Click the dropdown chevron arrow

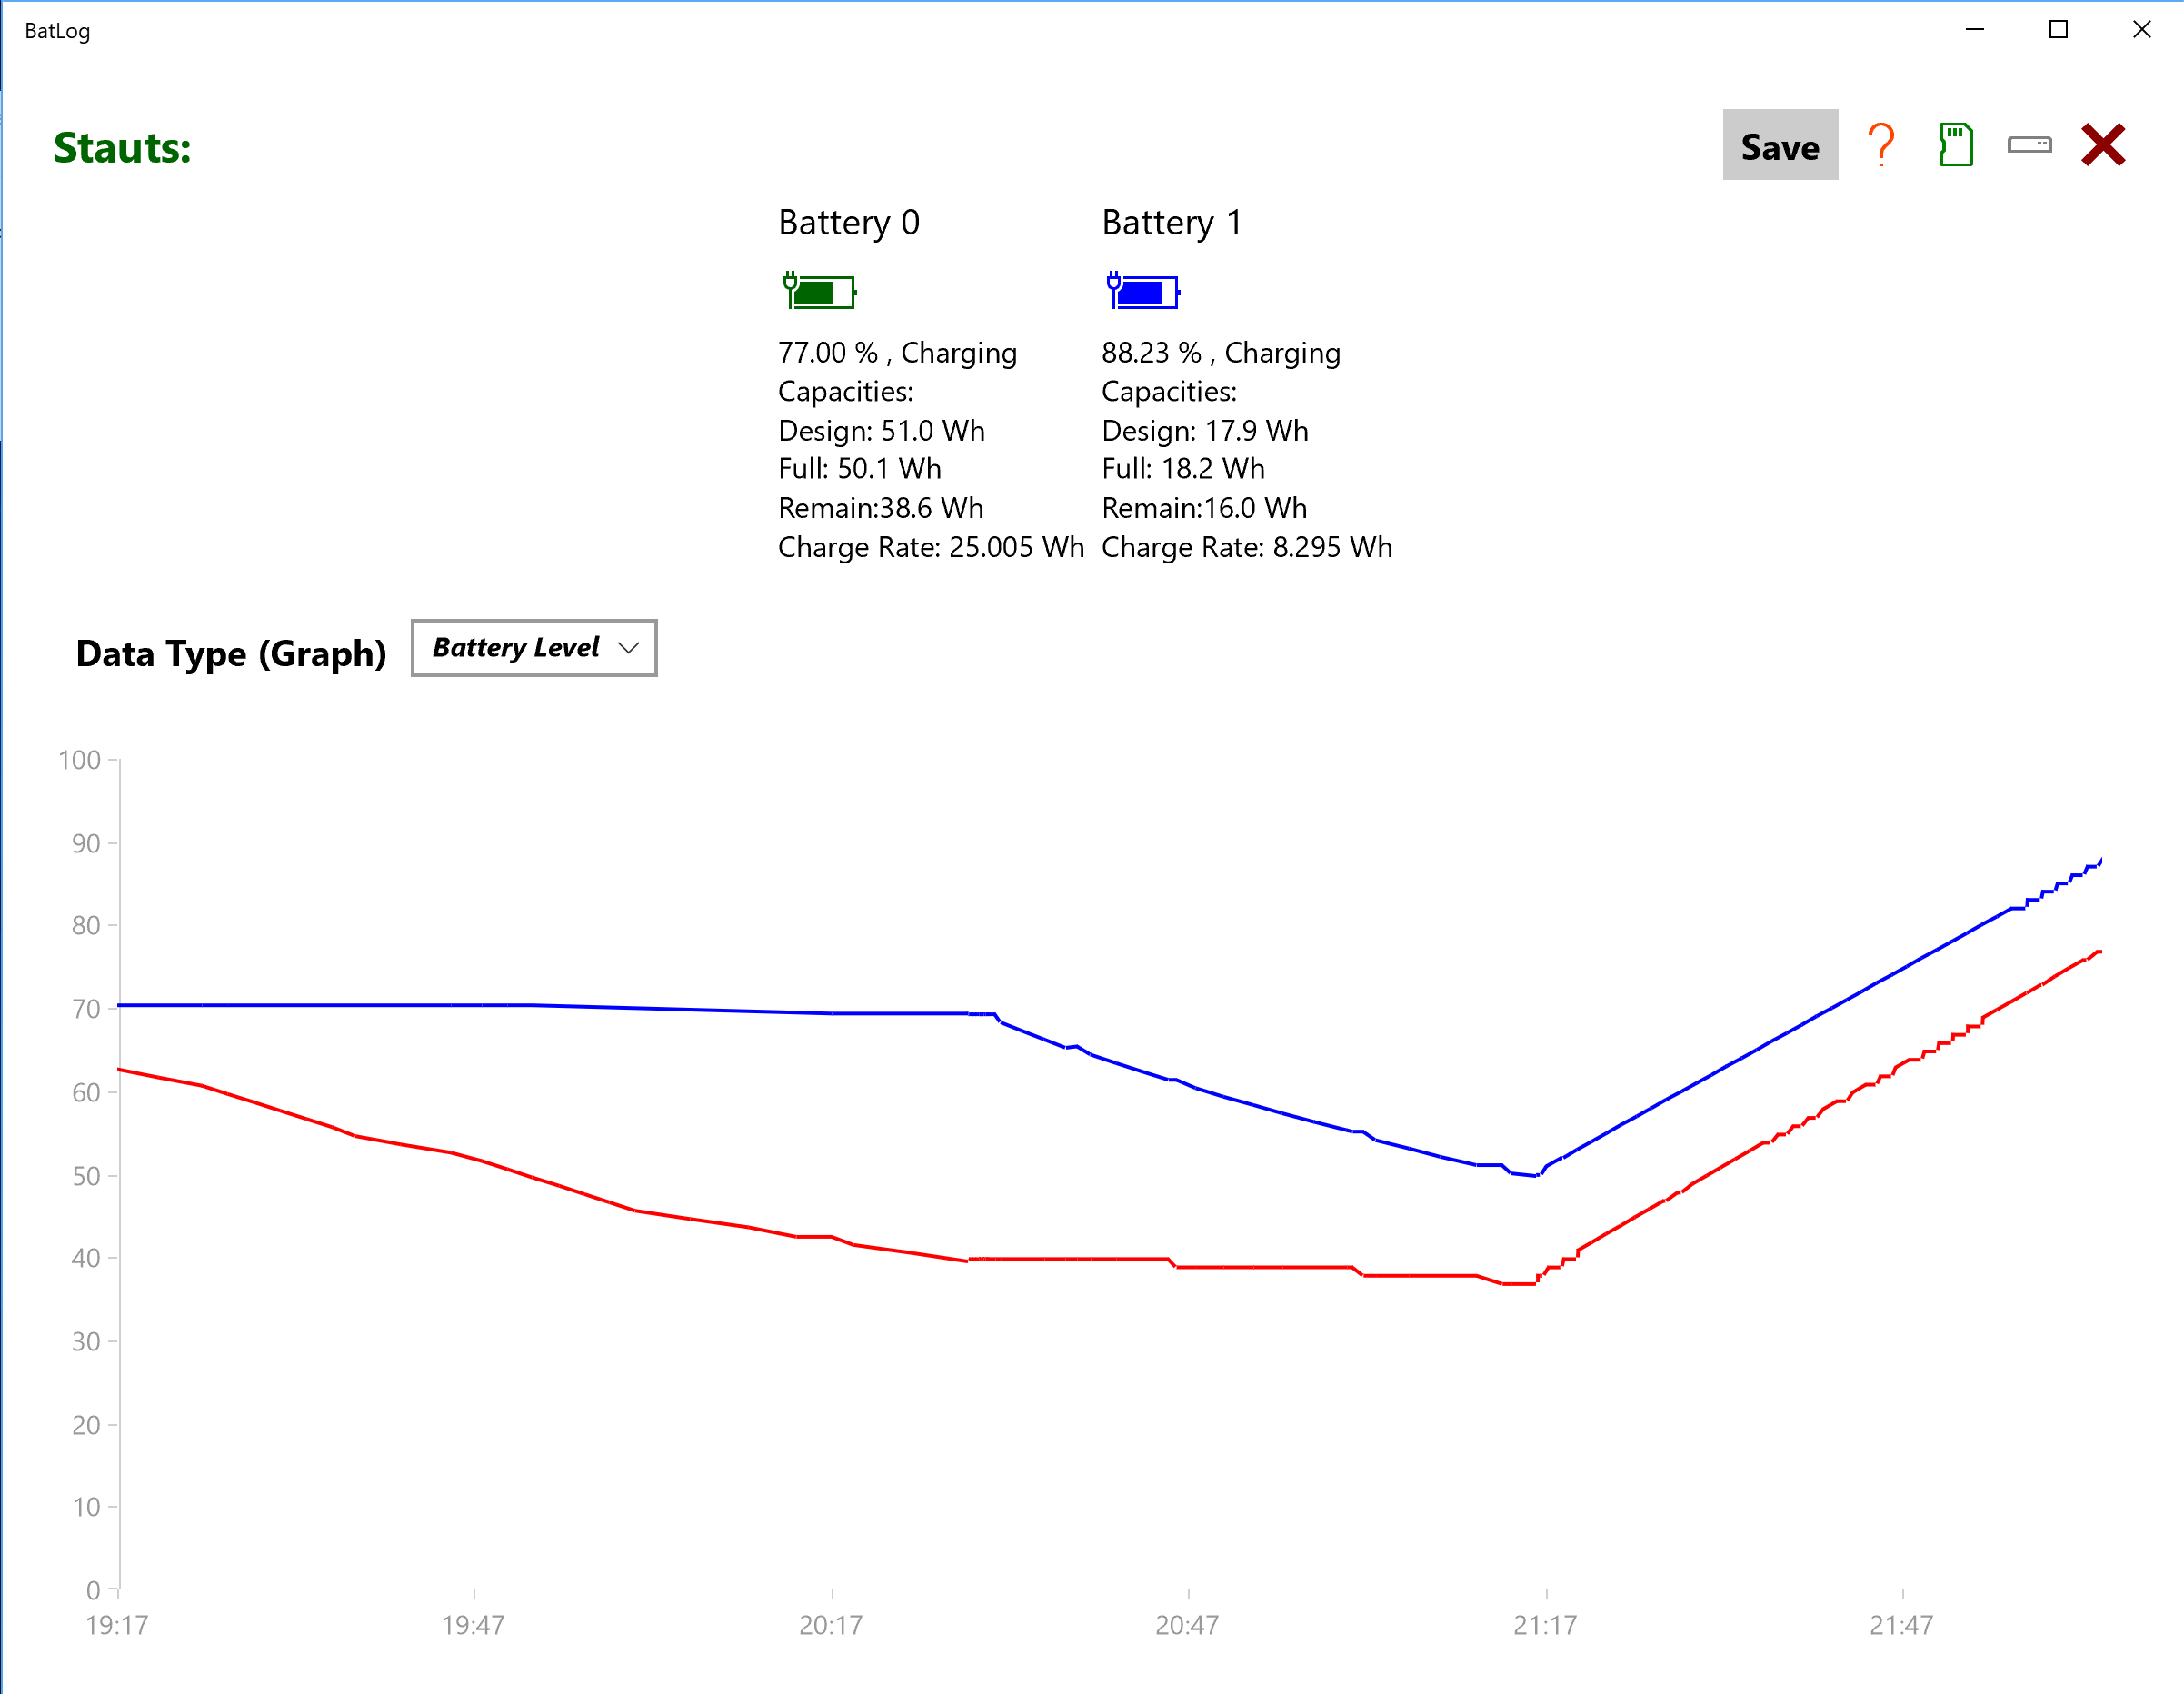click(628, 648)
